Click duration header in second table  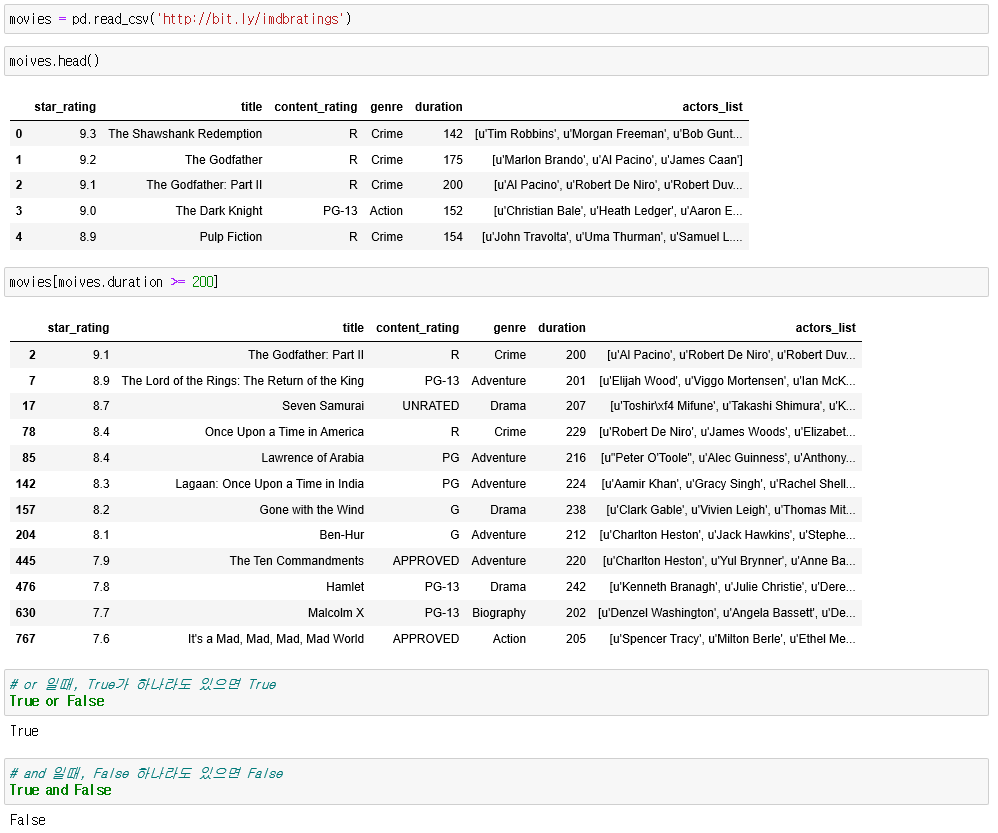click(x=561, y=328)
